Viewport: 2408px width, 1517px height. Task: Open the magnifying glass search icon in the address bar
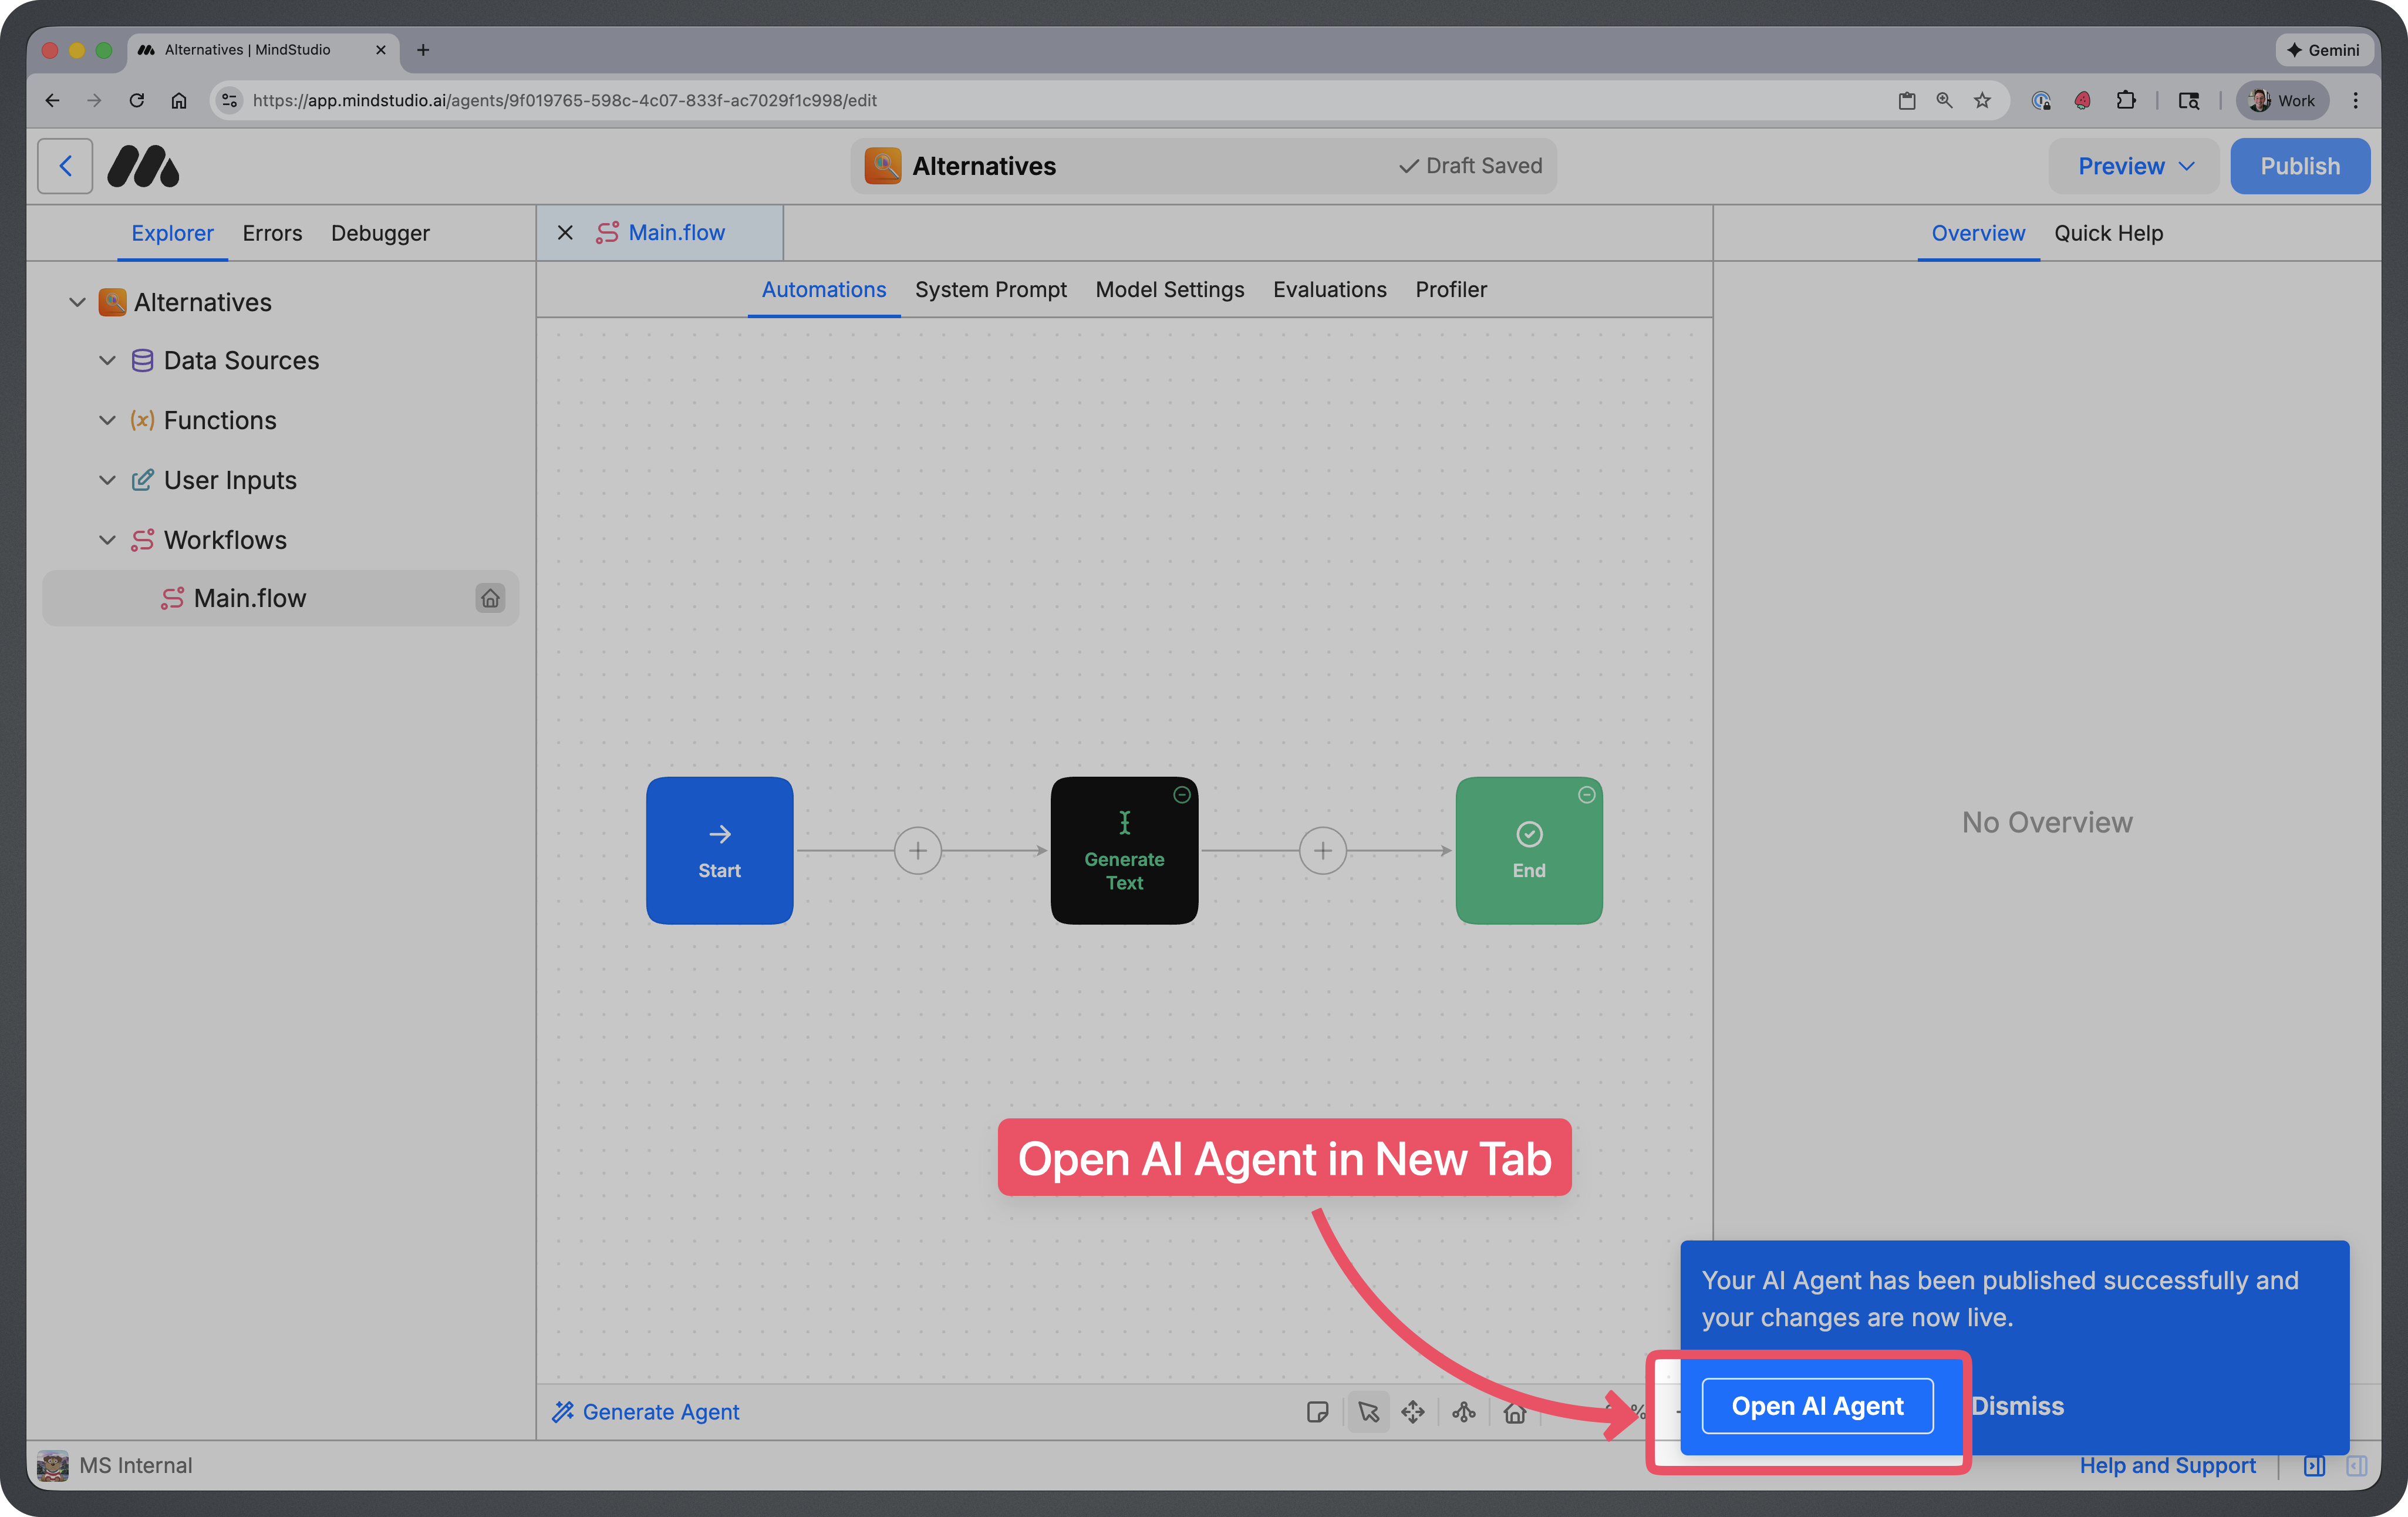point(1944,100)
